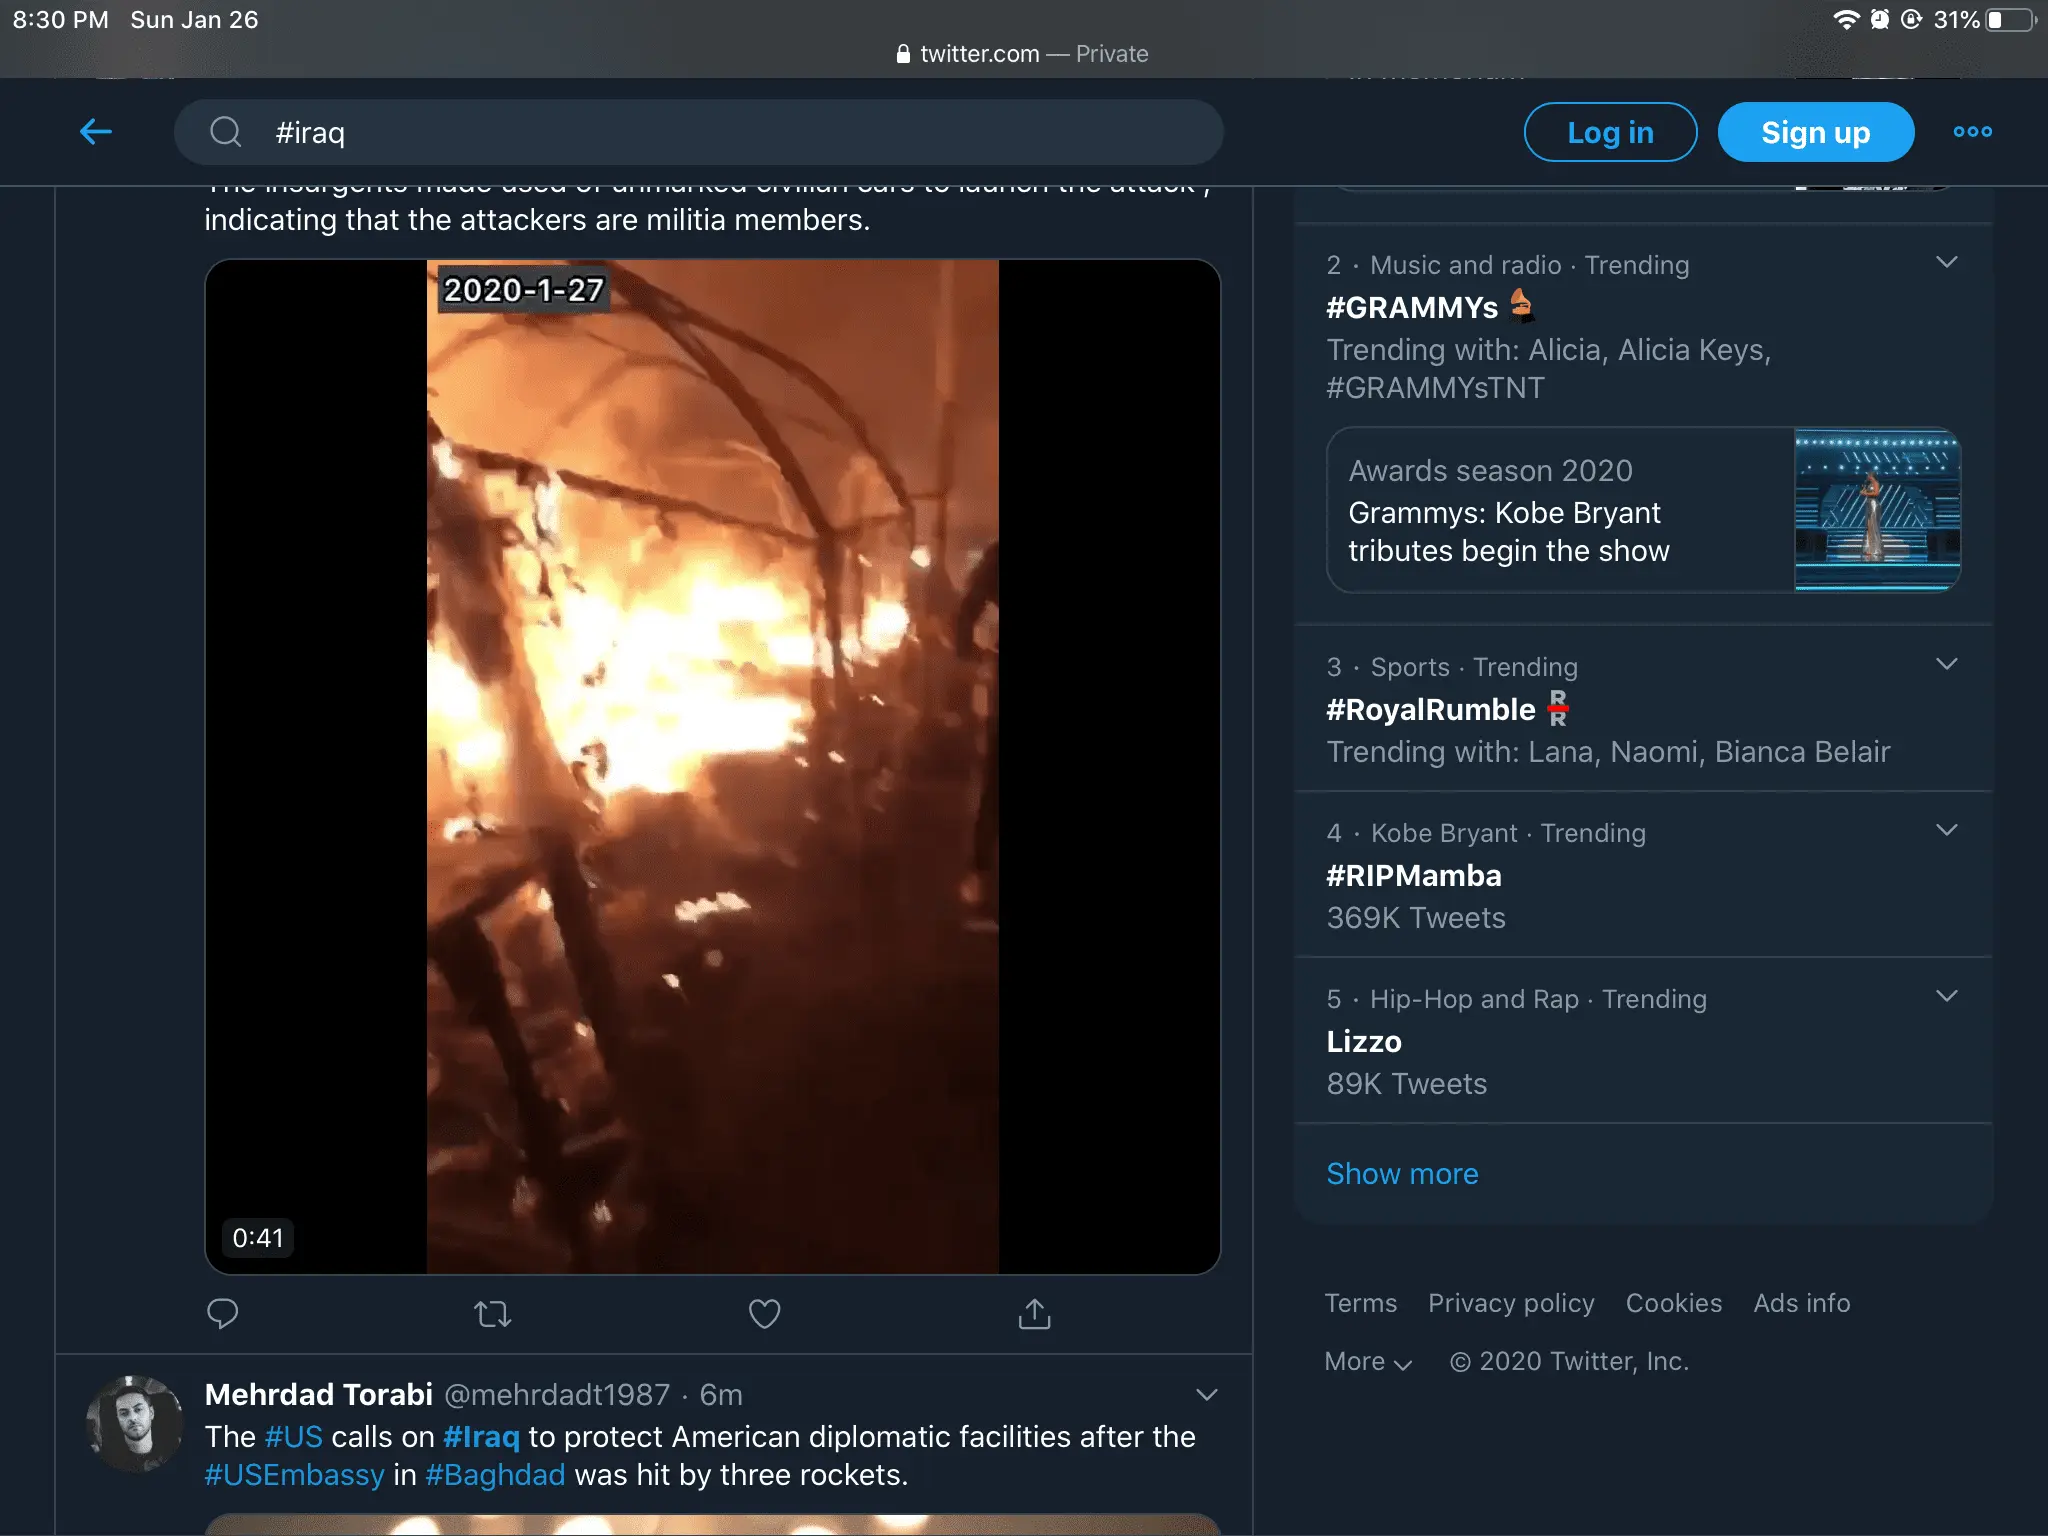Screen dimensions: 2048x1536
Task: Expand options for #GRAMMYs trend
Action: click(1946, 263)
